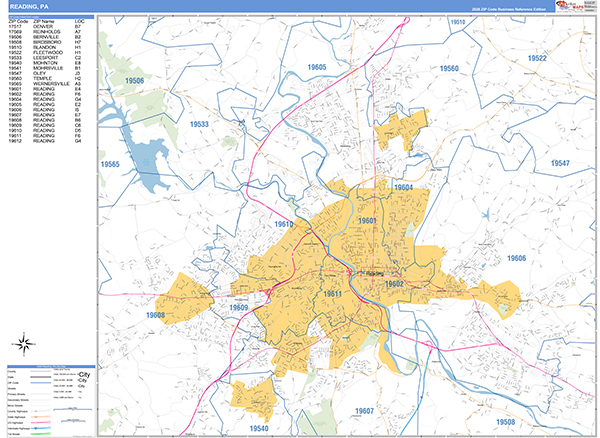
Task: Click the 19560 ZIP label on map
Action: (x=449, y=68)
